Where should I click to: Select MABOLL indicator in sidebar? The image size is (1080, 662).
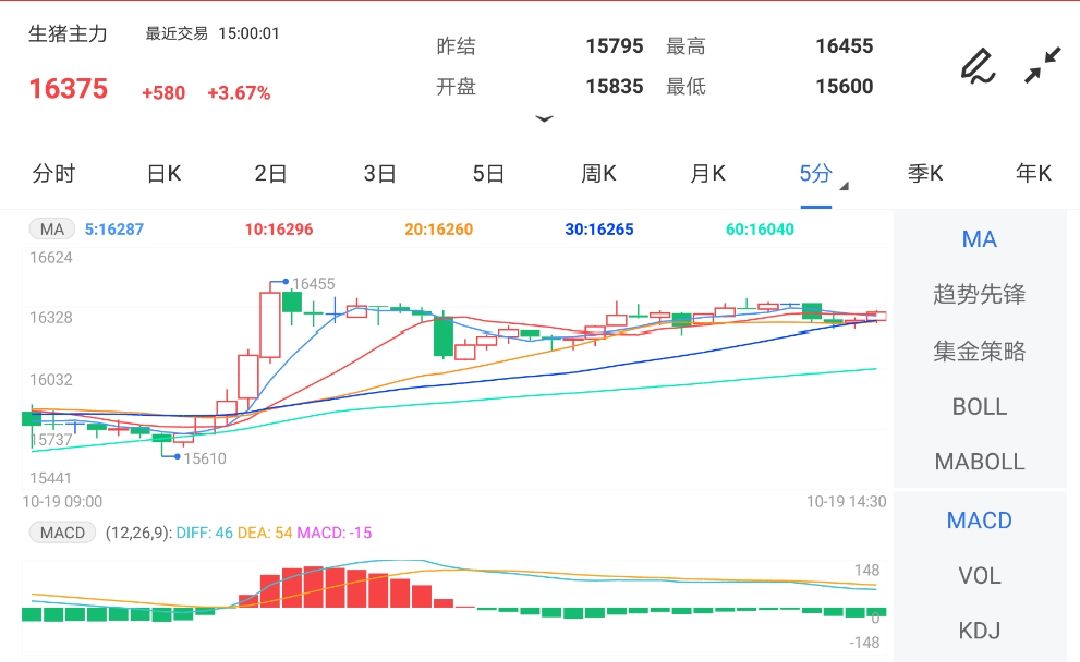pos(979,462)
